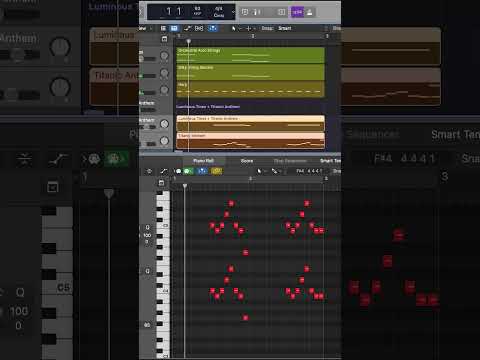The width and height of the screenshot is (480, 360).
Task: Toggle the white MIDI In button in Piano Roll
Action: click(x=178, y=171)
